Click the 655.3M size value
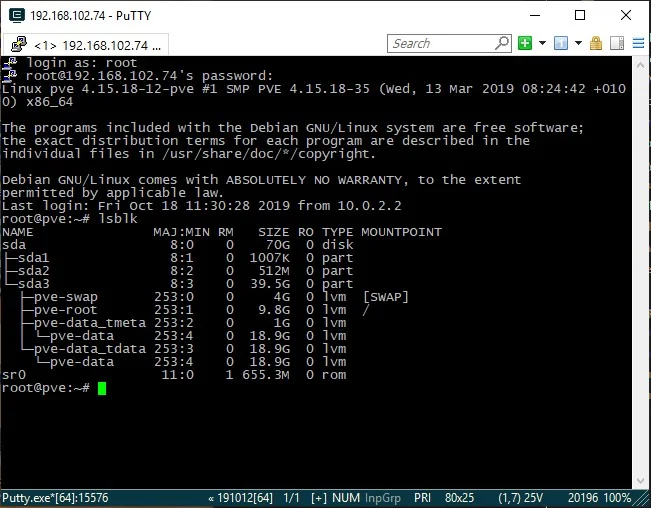The width and height of the screenshot is (651, 508). tap(266, 374)
